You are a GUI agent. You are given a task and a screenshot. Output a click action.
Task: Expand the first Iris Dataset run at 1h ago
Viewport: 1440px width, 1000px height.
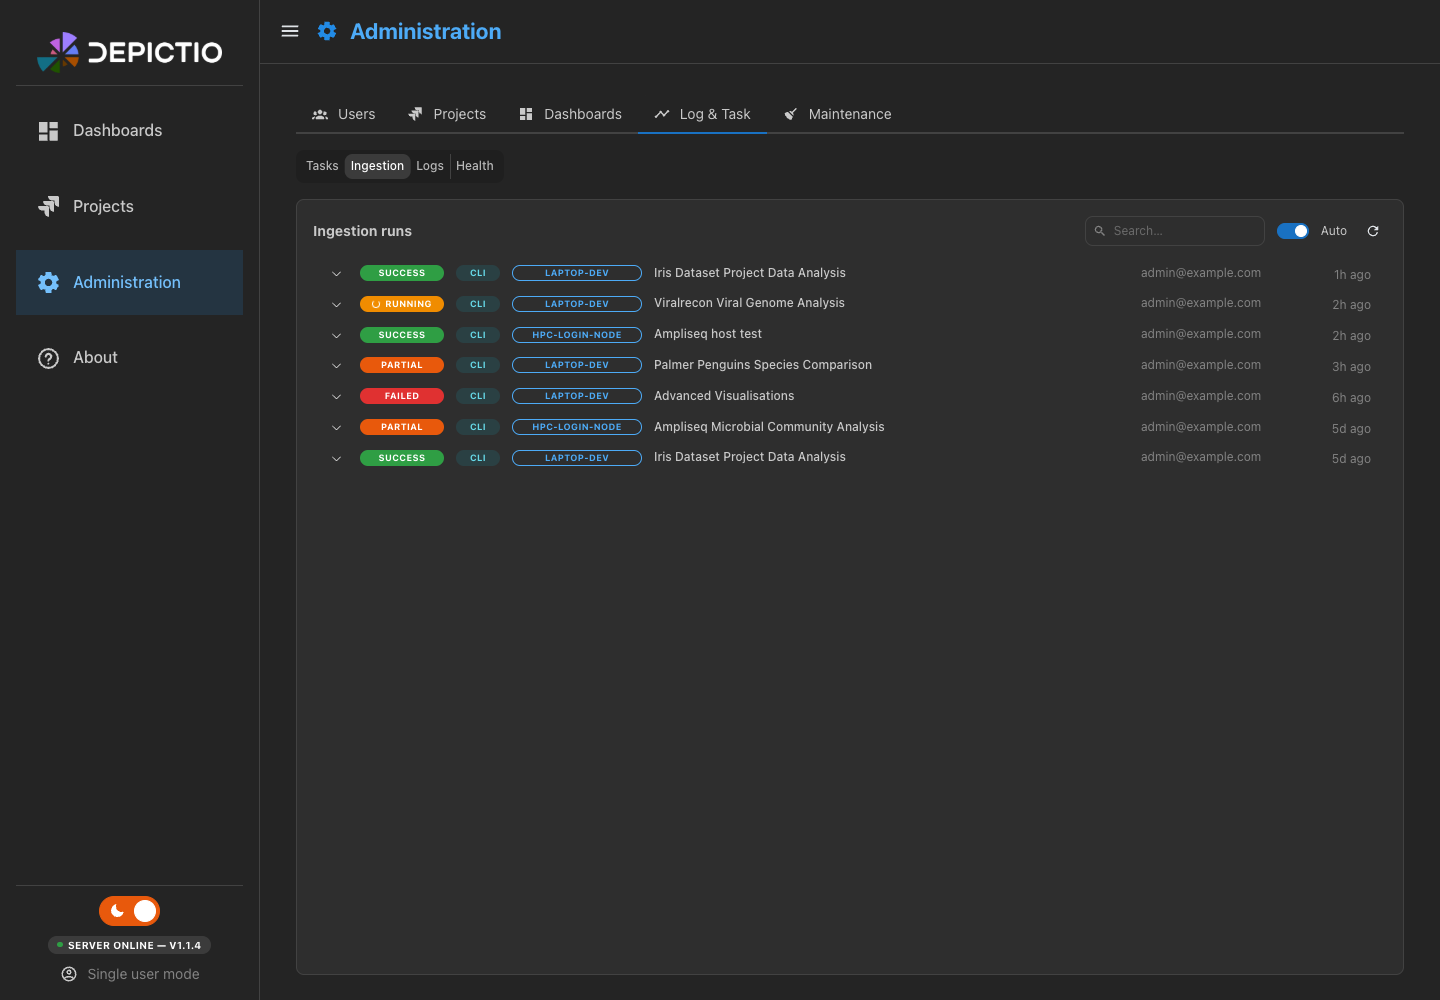click(x=337, y=274)
